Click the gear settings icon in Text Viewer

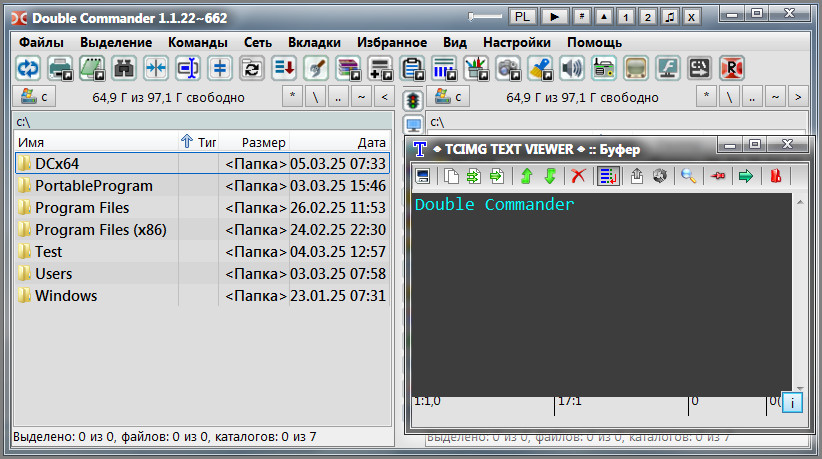coord(660,176)
